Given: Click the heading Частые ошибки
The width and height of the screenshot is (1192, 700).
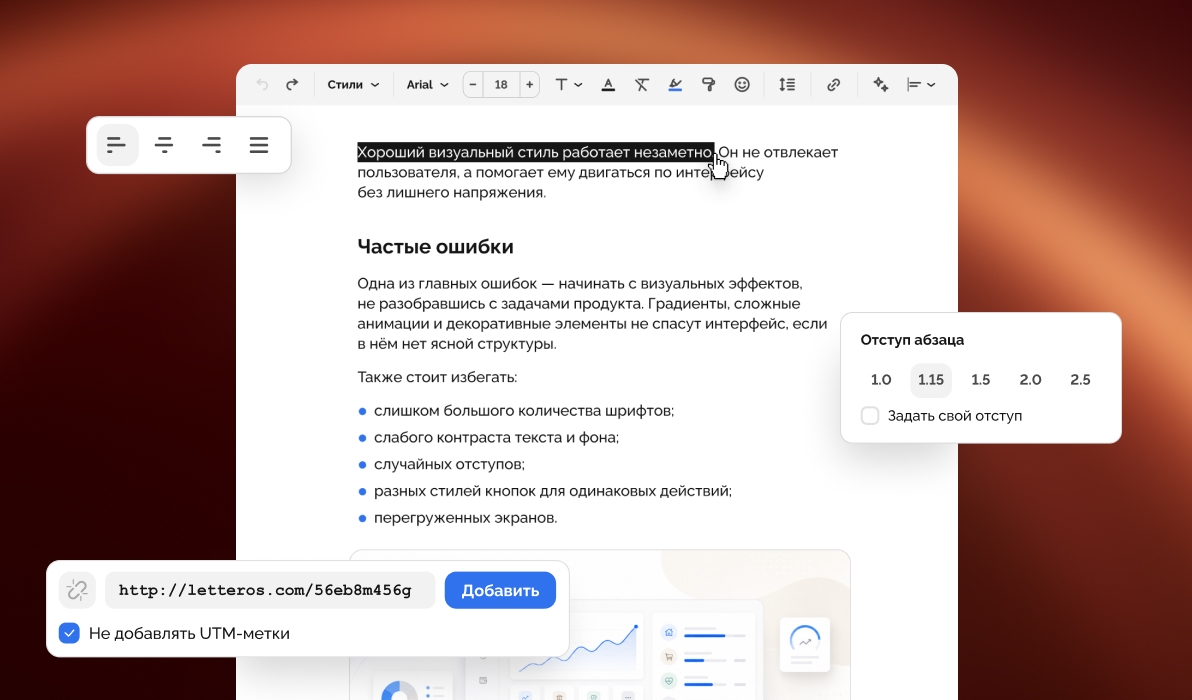Looking at the screenshot, I should tap(436, 246).
